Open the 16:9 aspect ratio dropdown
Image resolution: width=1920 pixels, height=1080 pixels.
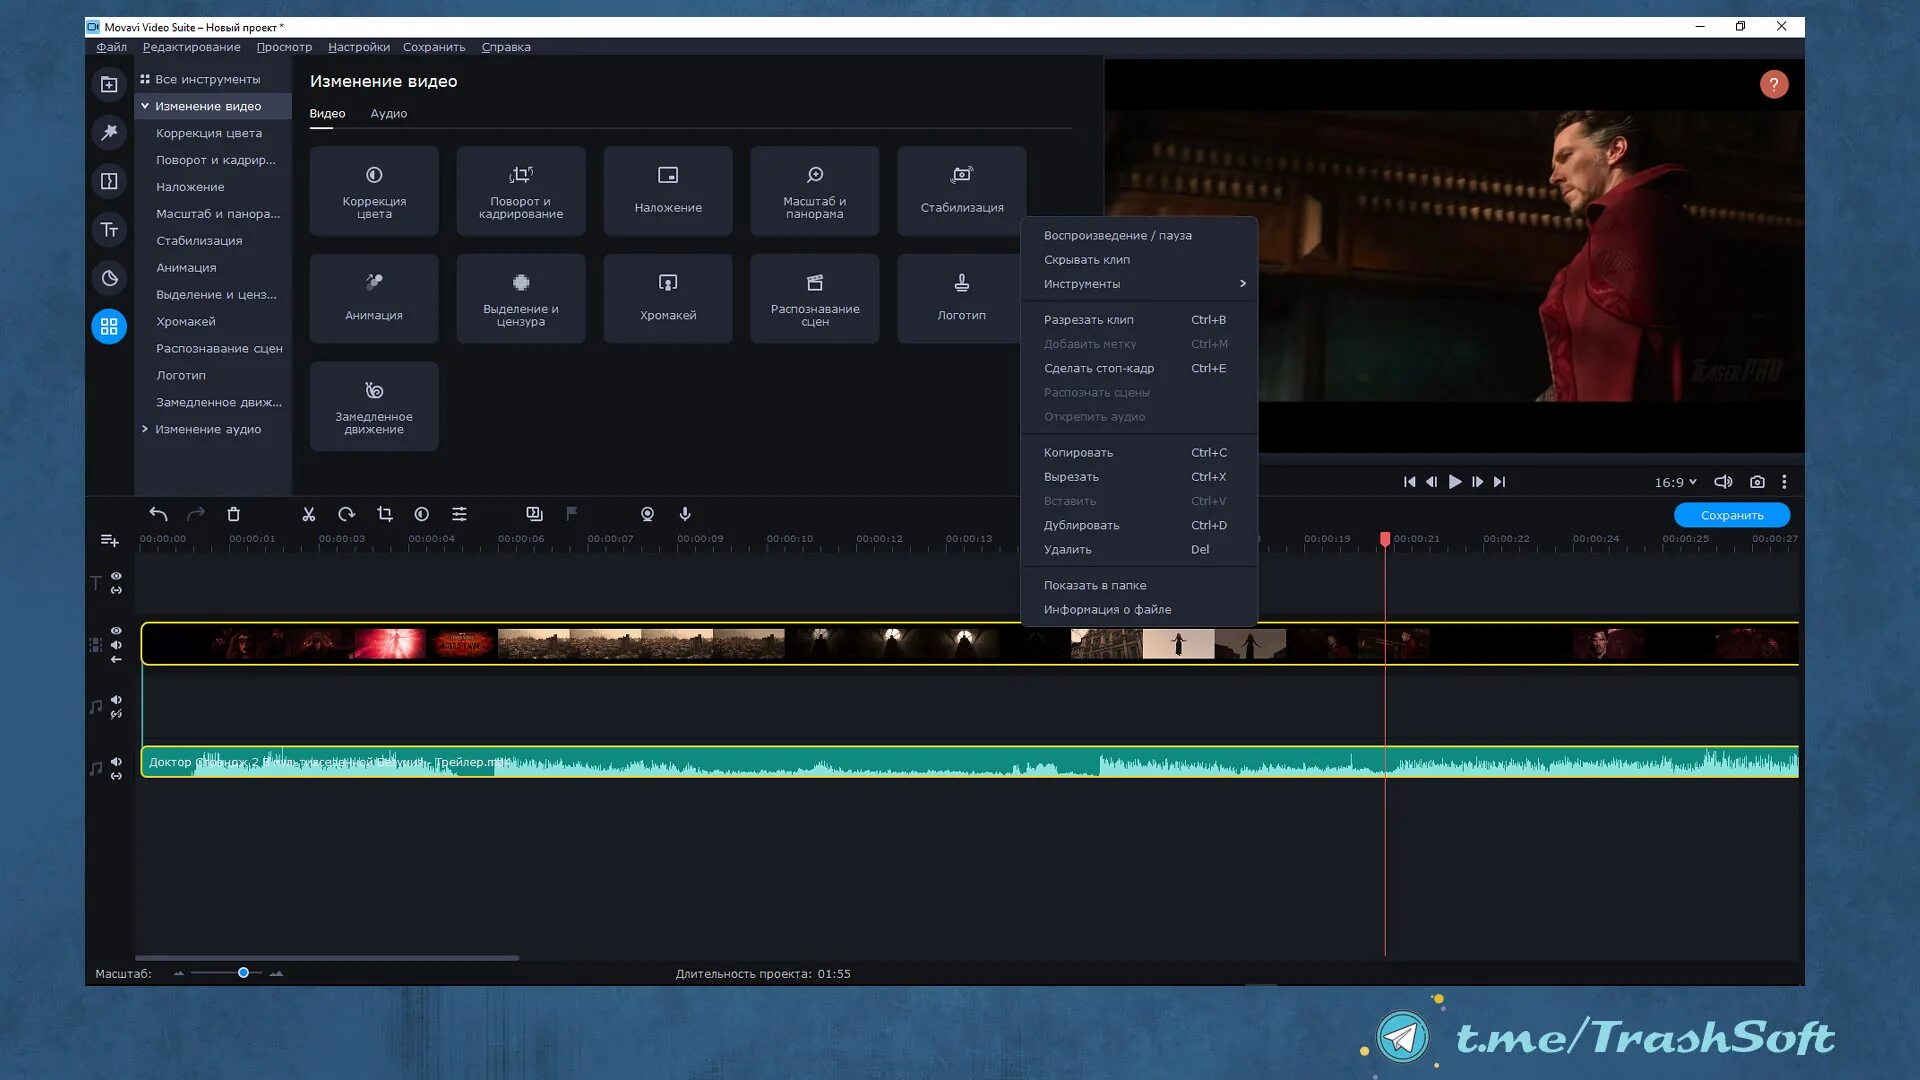pyautogui.click(x=1675, y=482)
